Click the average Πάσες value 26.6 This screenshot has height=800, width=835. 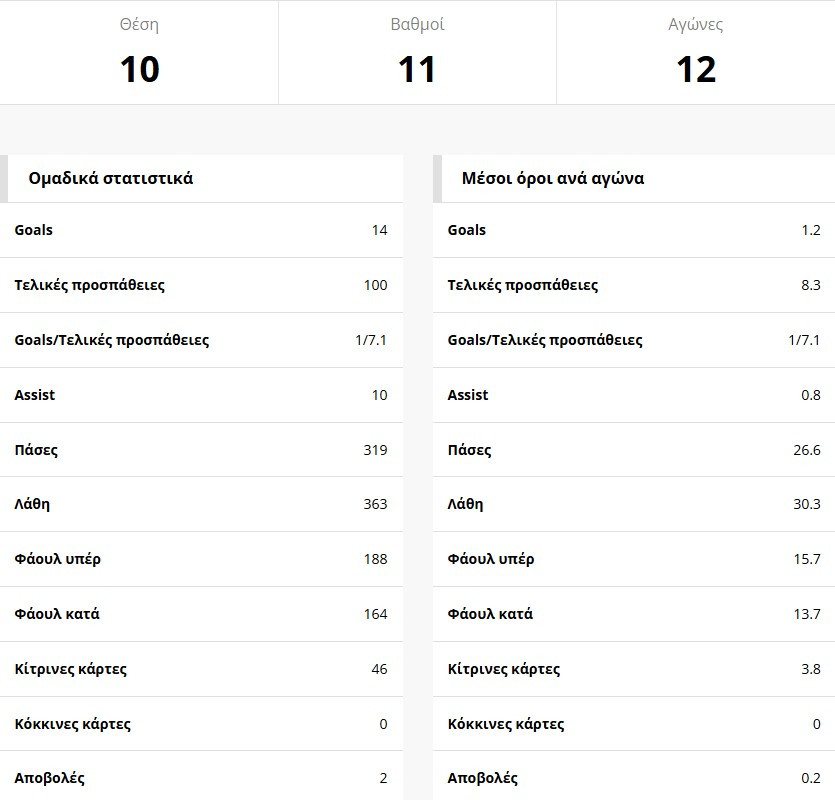tap(806, 450)
